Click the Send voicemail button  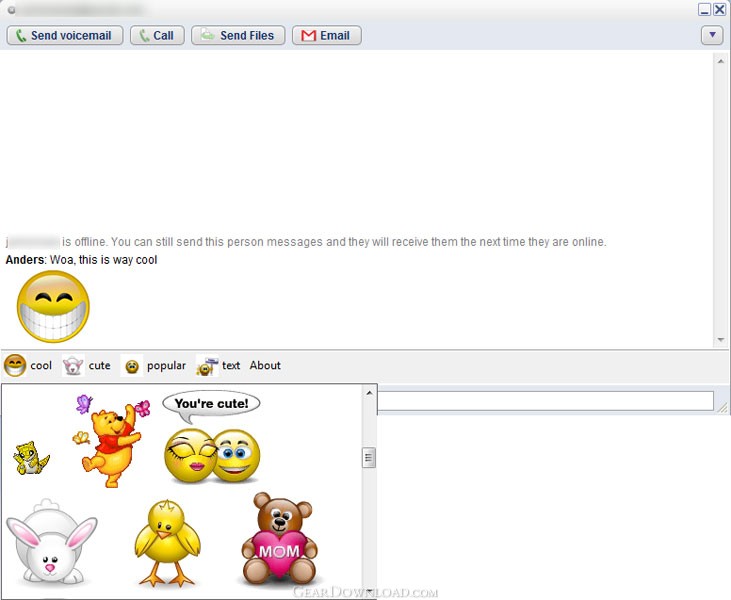click(65, 36)
